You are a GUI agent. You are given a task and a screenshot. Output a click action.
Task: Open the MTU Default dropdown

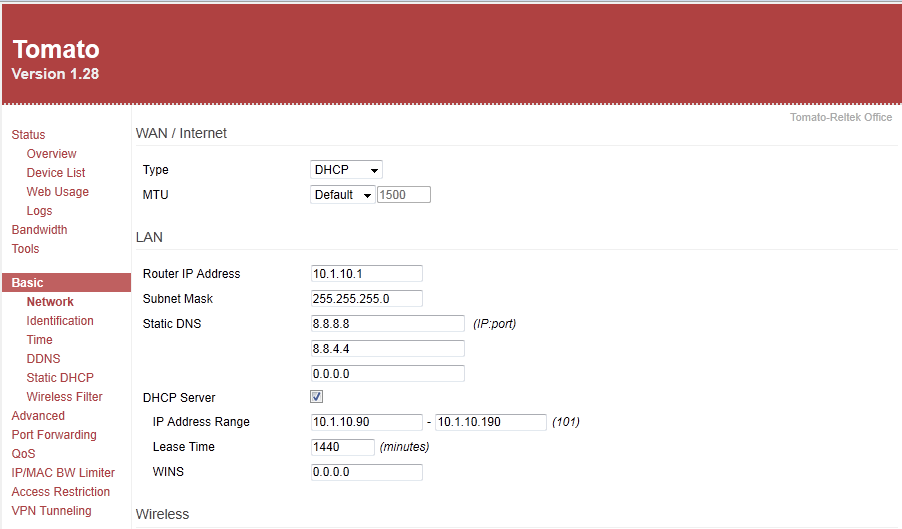coord(342,195)
